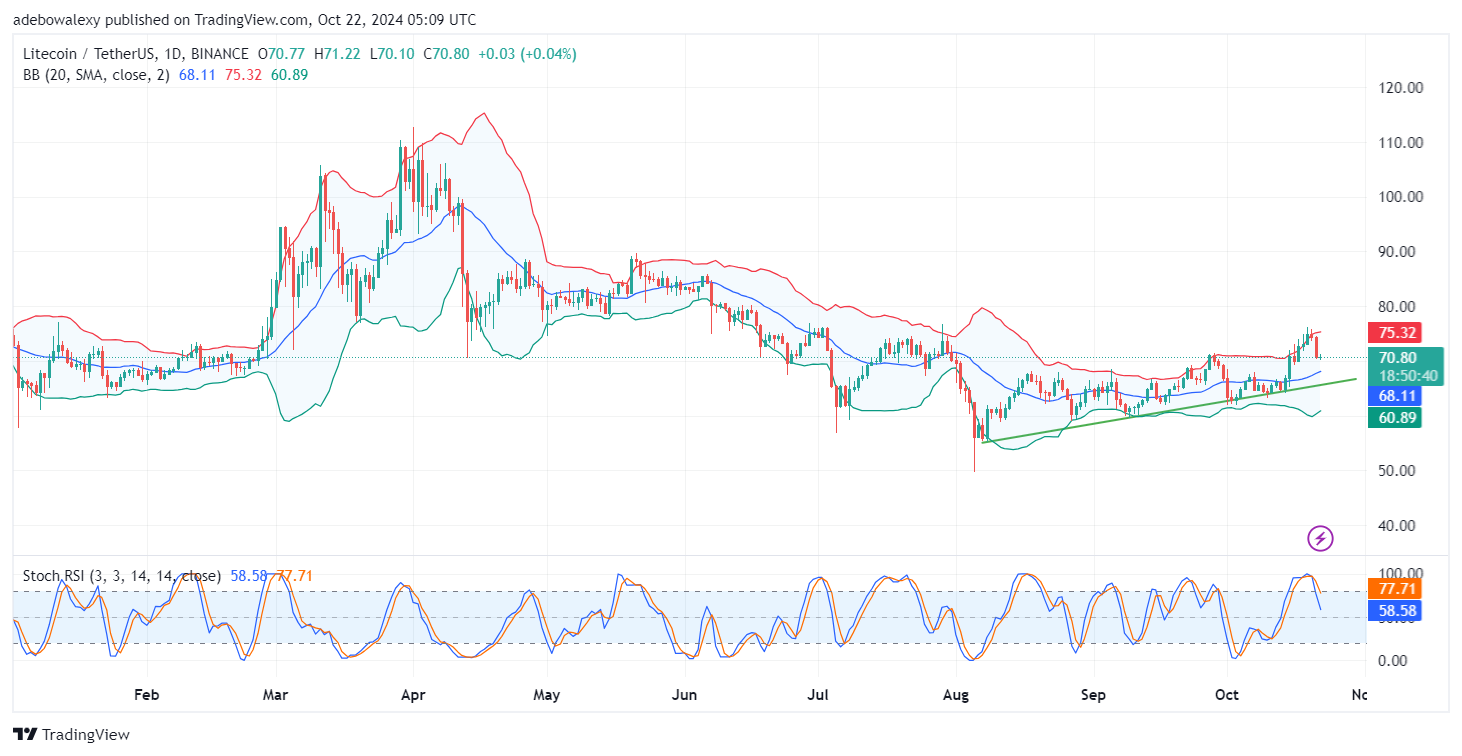
Task: Click the 70.80 current price label
Action: (x=1397, y=357)
